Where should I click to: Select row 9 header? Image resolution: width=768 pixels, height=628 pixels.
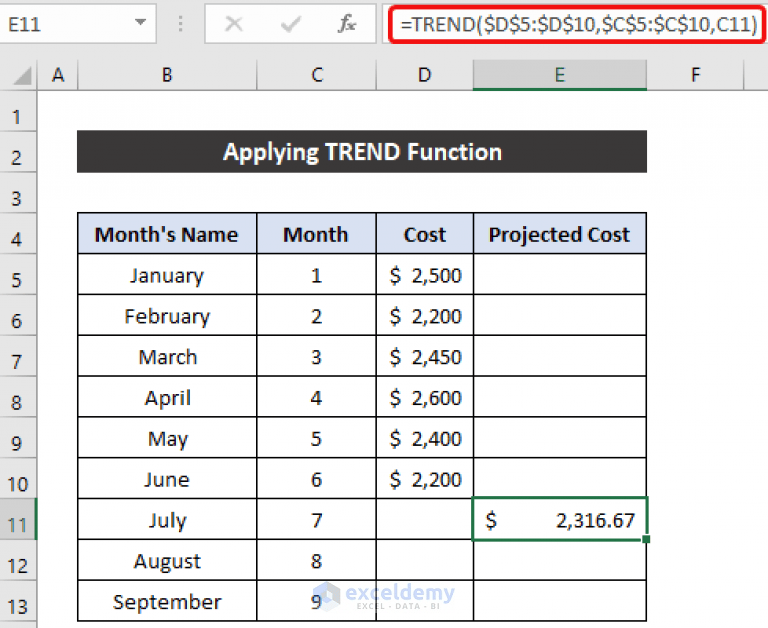18,438
